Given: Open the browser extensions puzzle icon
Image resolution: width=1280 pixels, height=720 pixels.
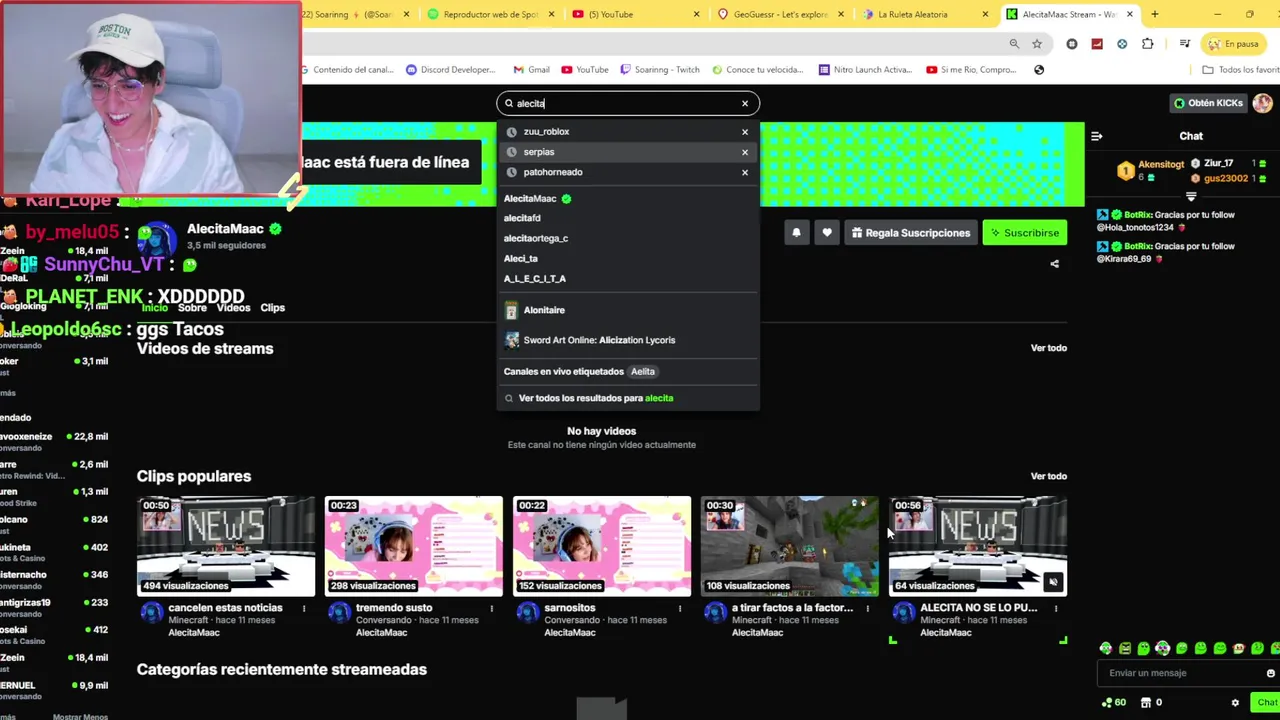Looking at the screenshot, I should (x=1147, y=44).
